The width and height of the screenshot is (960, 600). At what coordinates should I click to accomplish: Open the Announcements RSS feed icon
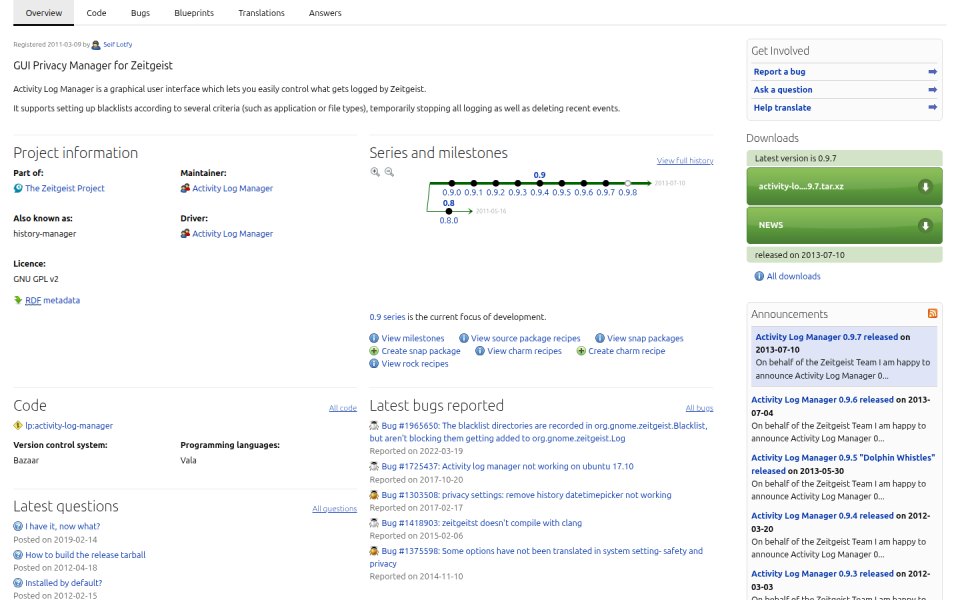pyautogui.click(x=932, y=313)
